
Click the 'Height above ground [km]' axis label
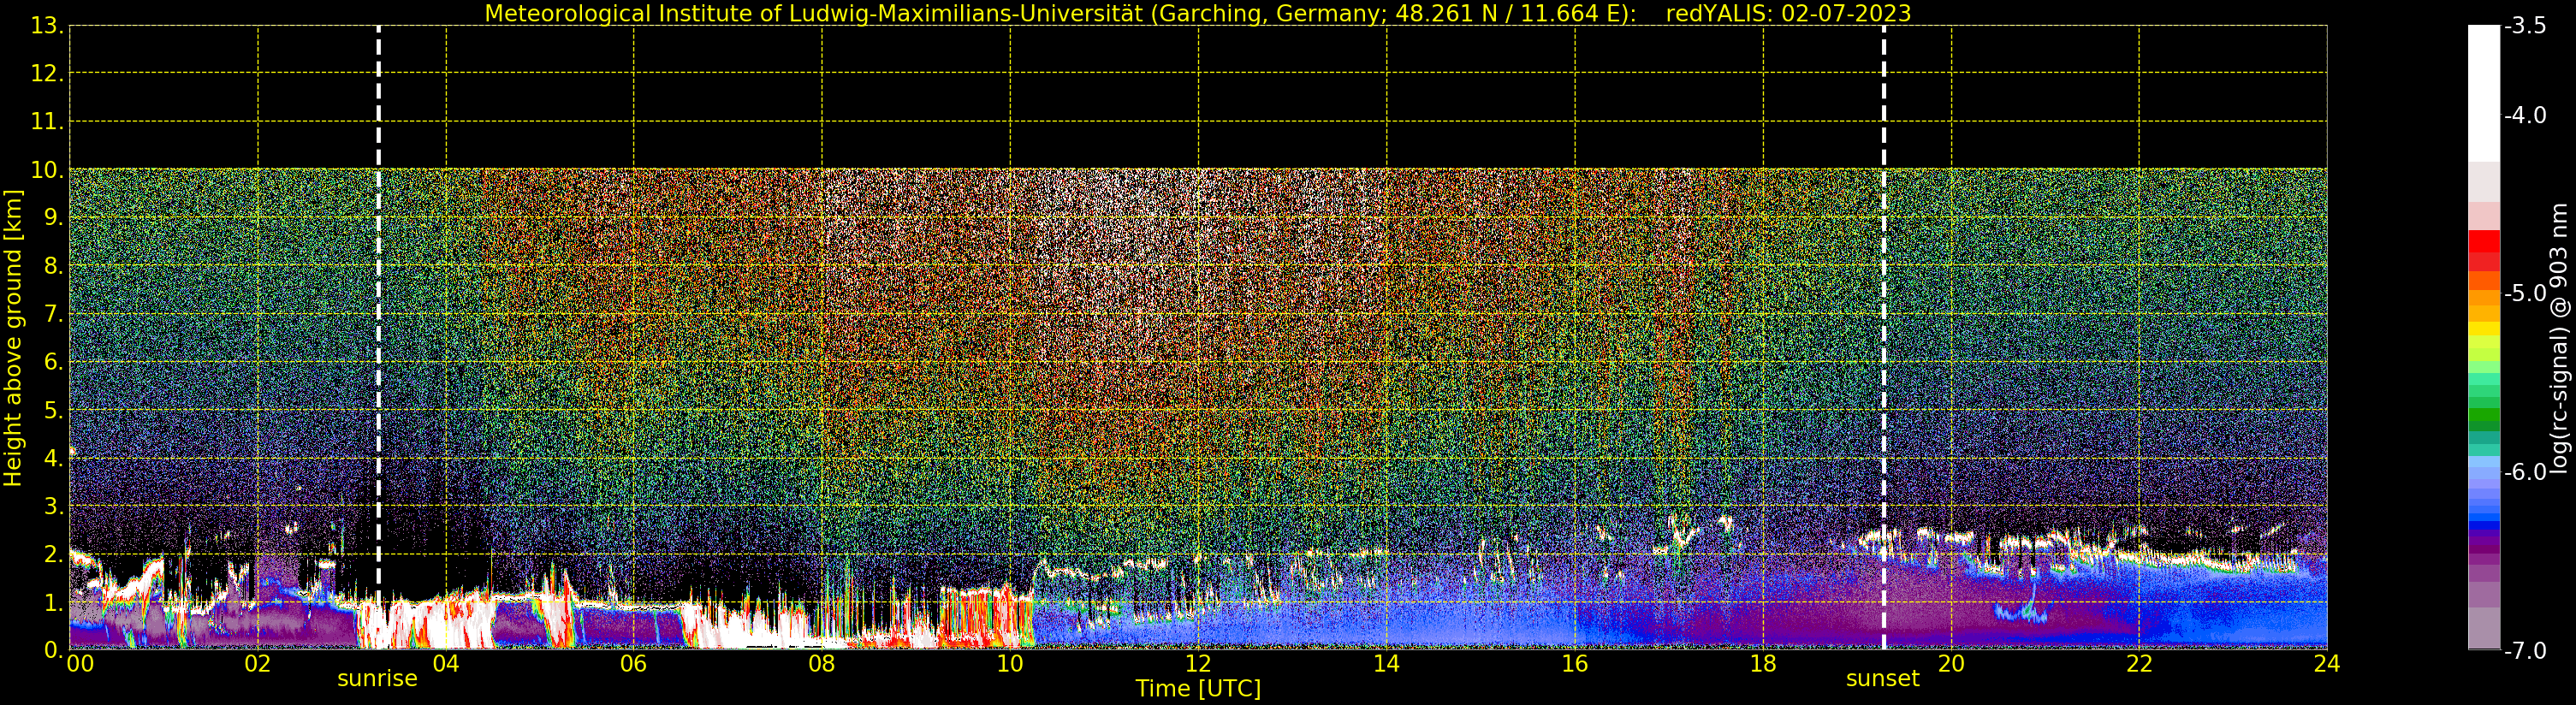(x=13, y=338)
